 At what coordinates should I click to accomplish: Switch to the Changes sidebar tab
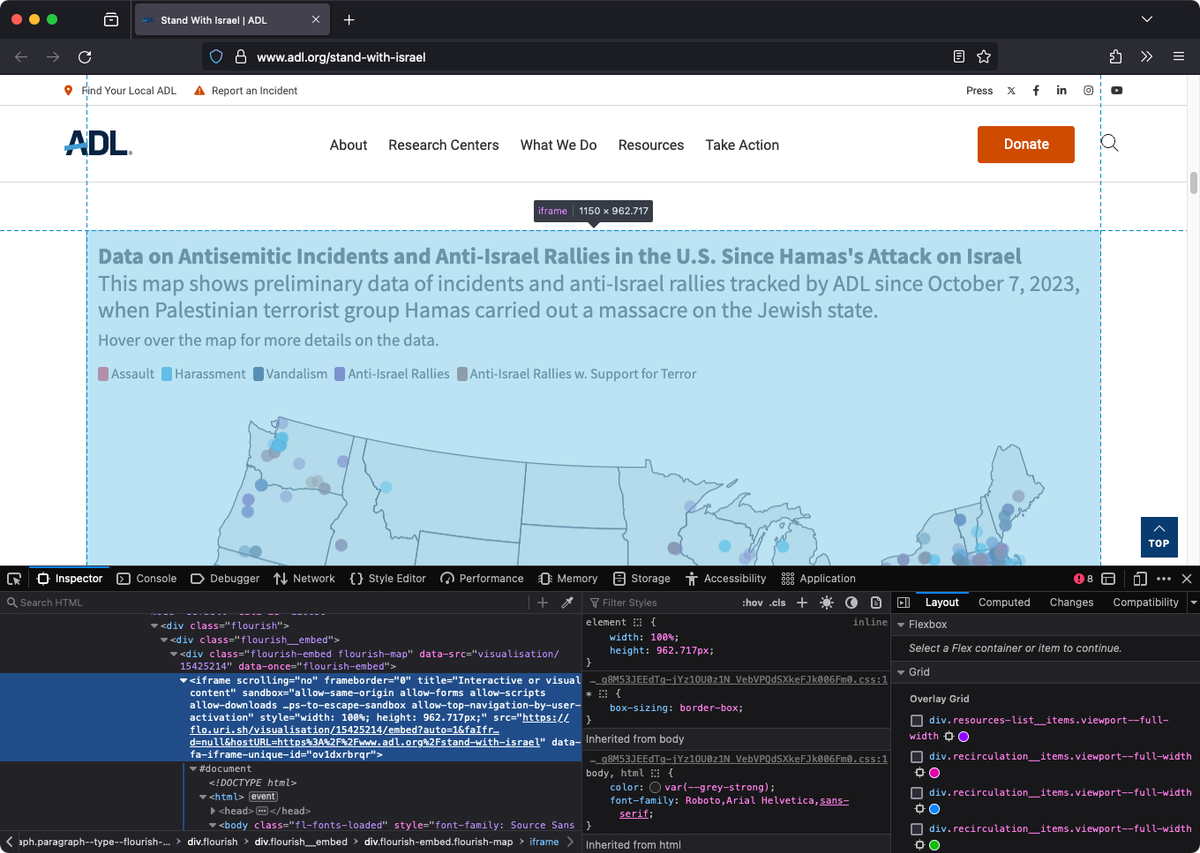(x=1071, y=603)
